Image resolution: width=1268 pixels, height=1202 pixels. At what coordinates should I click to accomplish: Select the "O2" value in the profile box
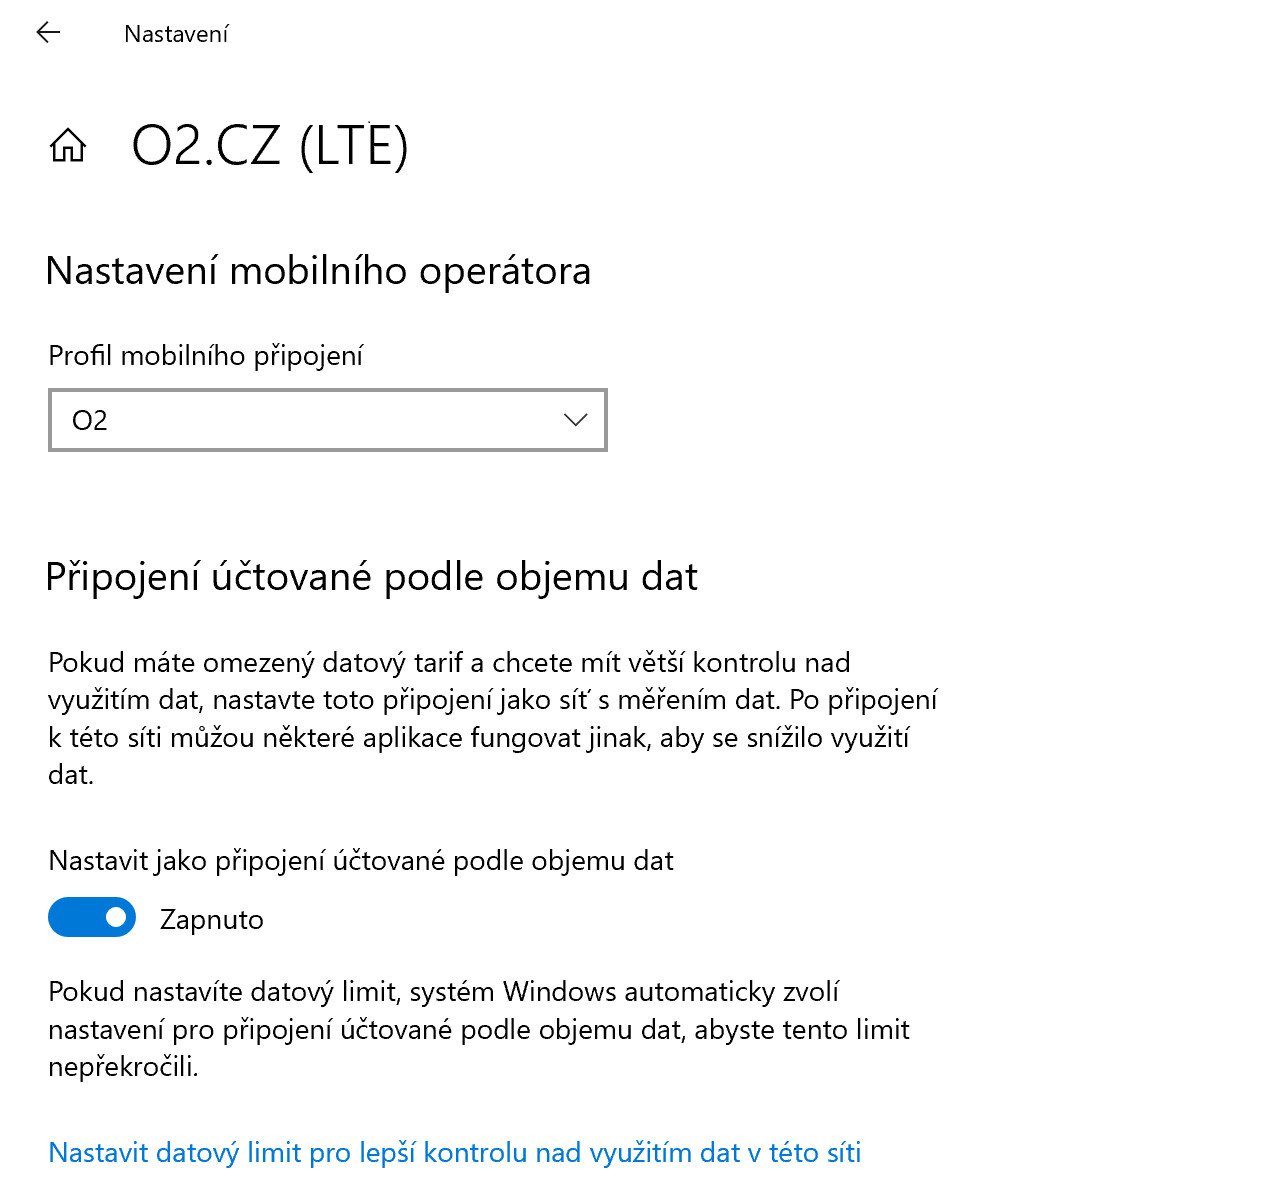tap(90, 420)
